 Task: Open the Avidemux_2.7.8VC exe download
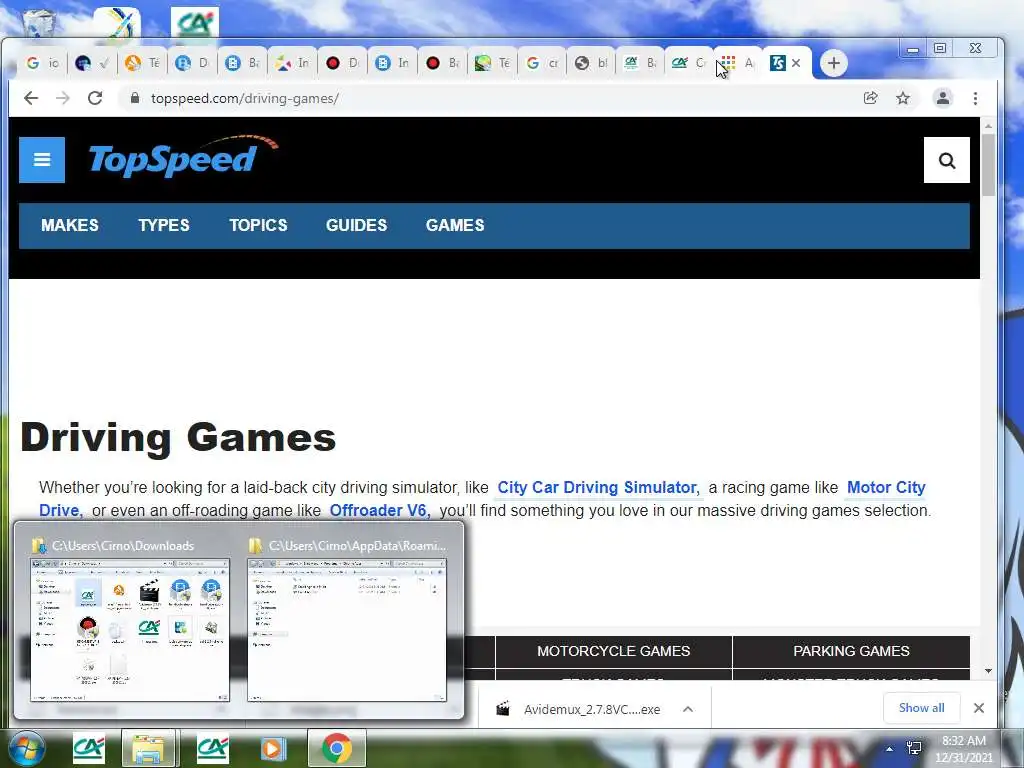(x=592, y=709)
